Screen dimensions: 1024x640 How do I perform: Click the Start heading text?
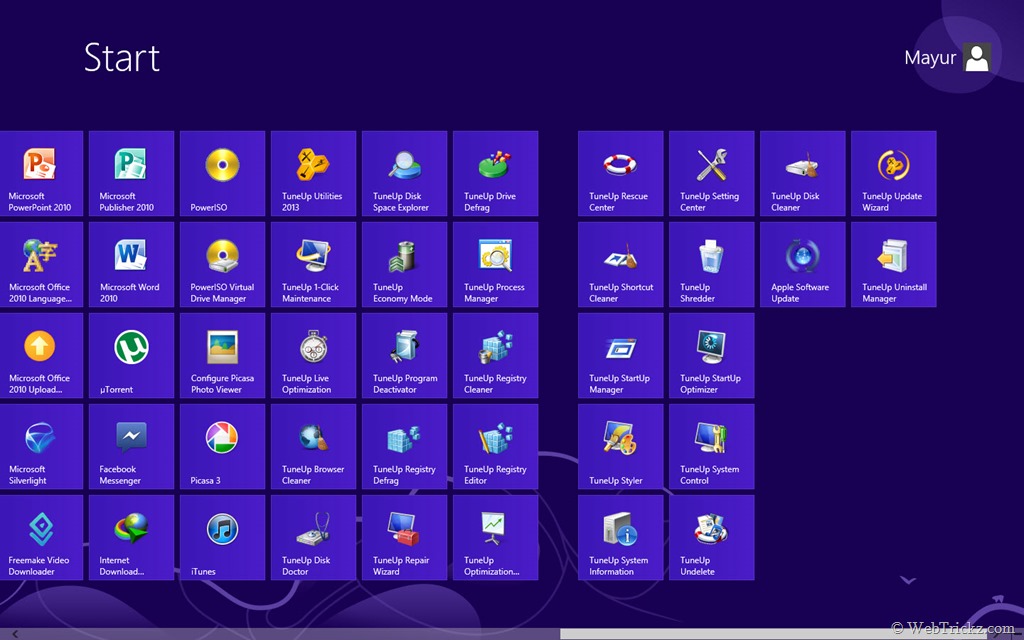tap(122, 57)
